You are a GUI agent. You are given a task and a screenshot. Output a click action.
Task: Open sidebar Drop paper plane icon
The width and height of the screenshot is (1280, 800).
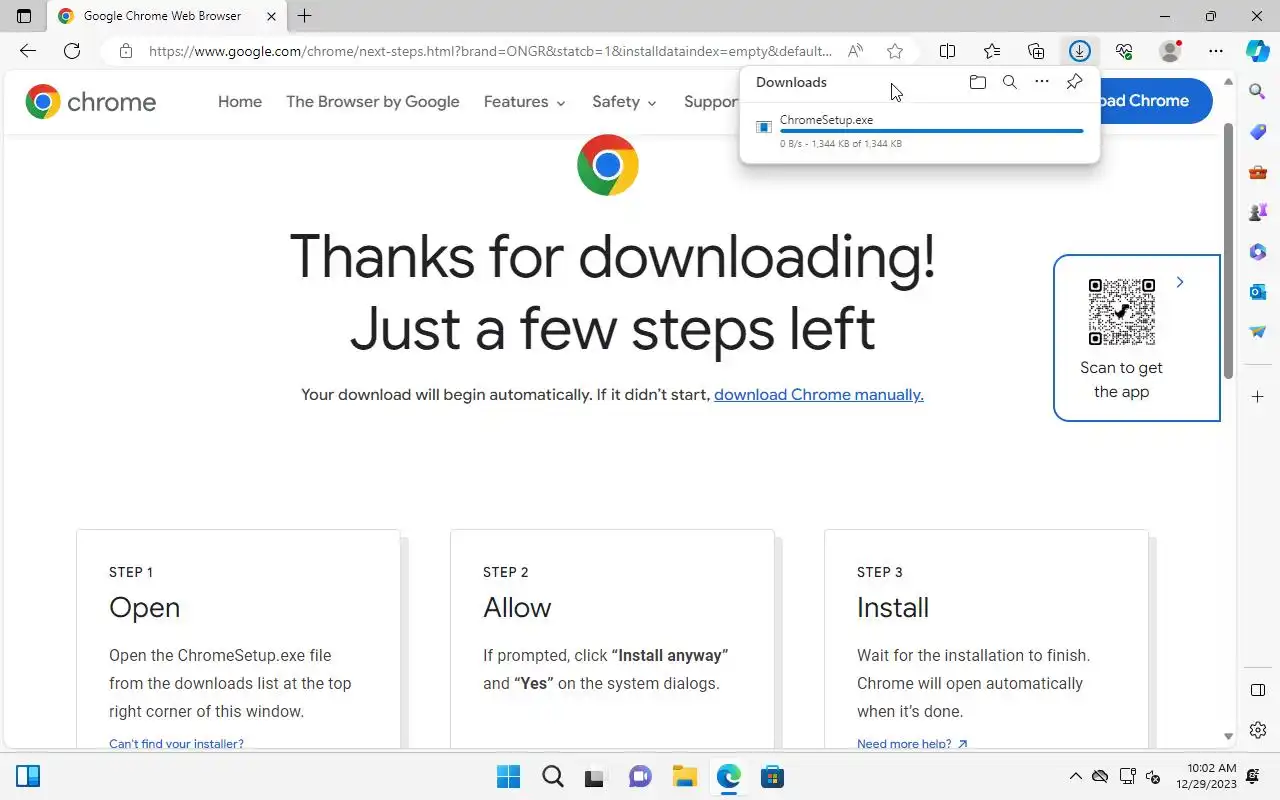tap(1258, 332)
